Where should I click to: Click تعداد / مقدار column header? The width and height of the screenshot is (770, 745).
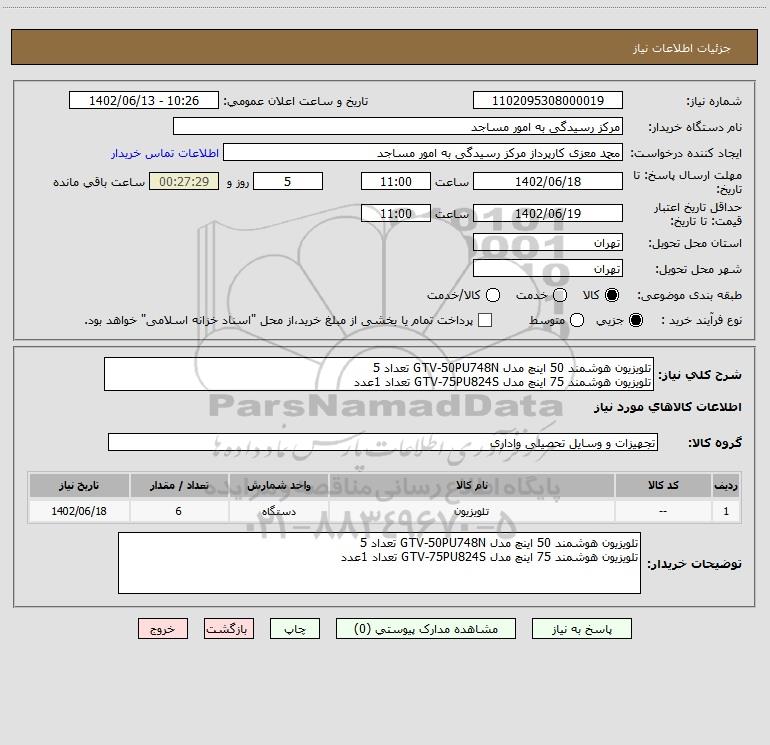coord(179,485)
